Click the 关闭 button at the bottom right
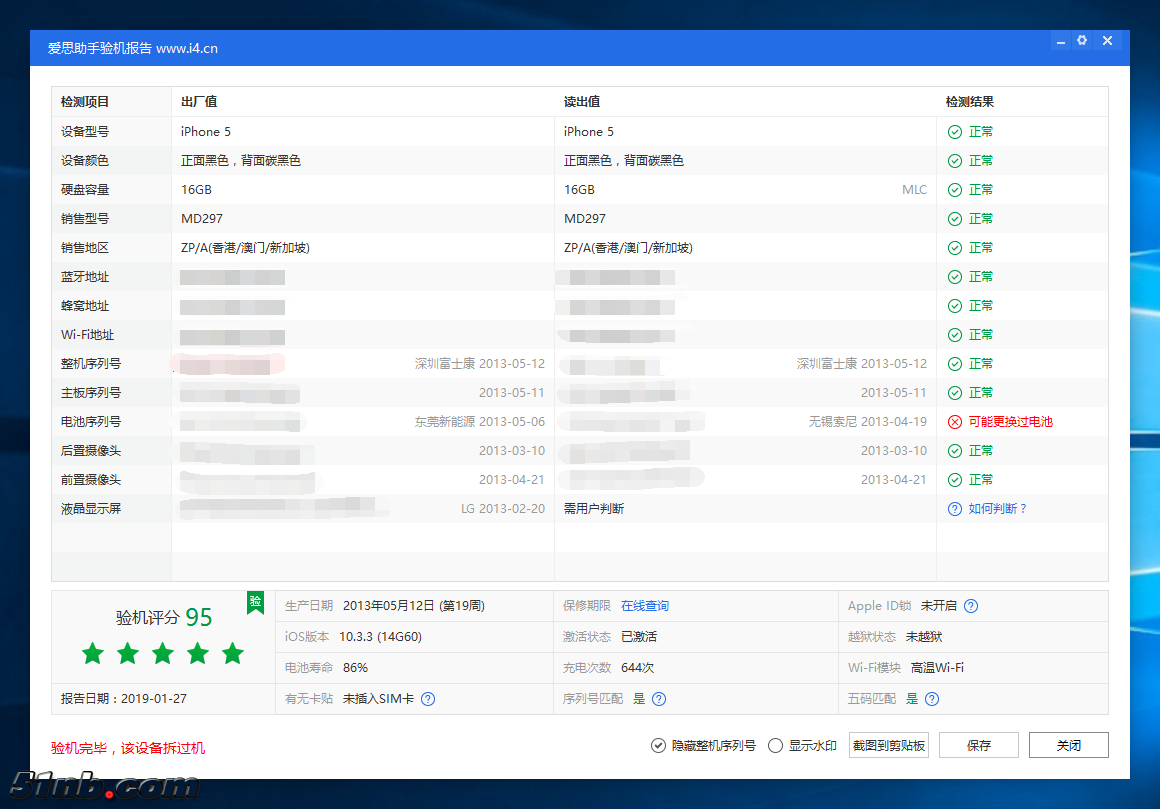Viewport: 1160px width, 809px height. pos(1068,745)
